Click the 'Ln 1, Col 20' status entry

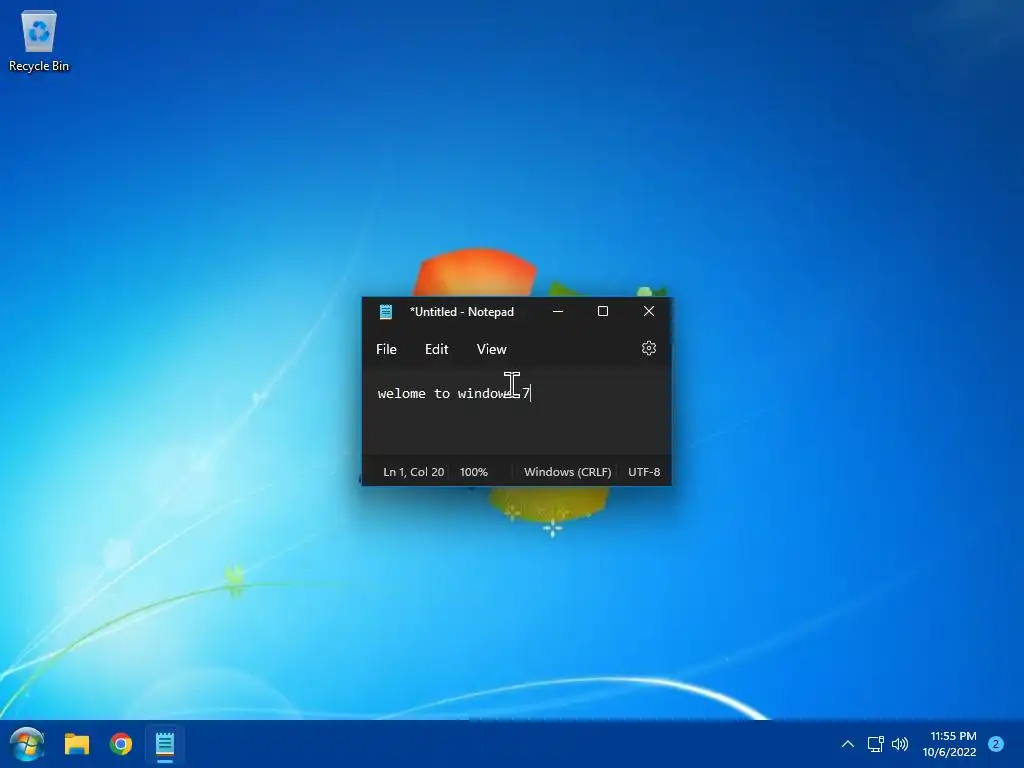(413, 472)
